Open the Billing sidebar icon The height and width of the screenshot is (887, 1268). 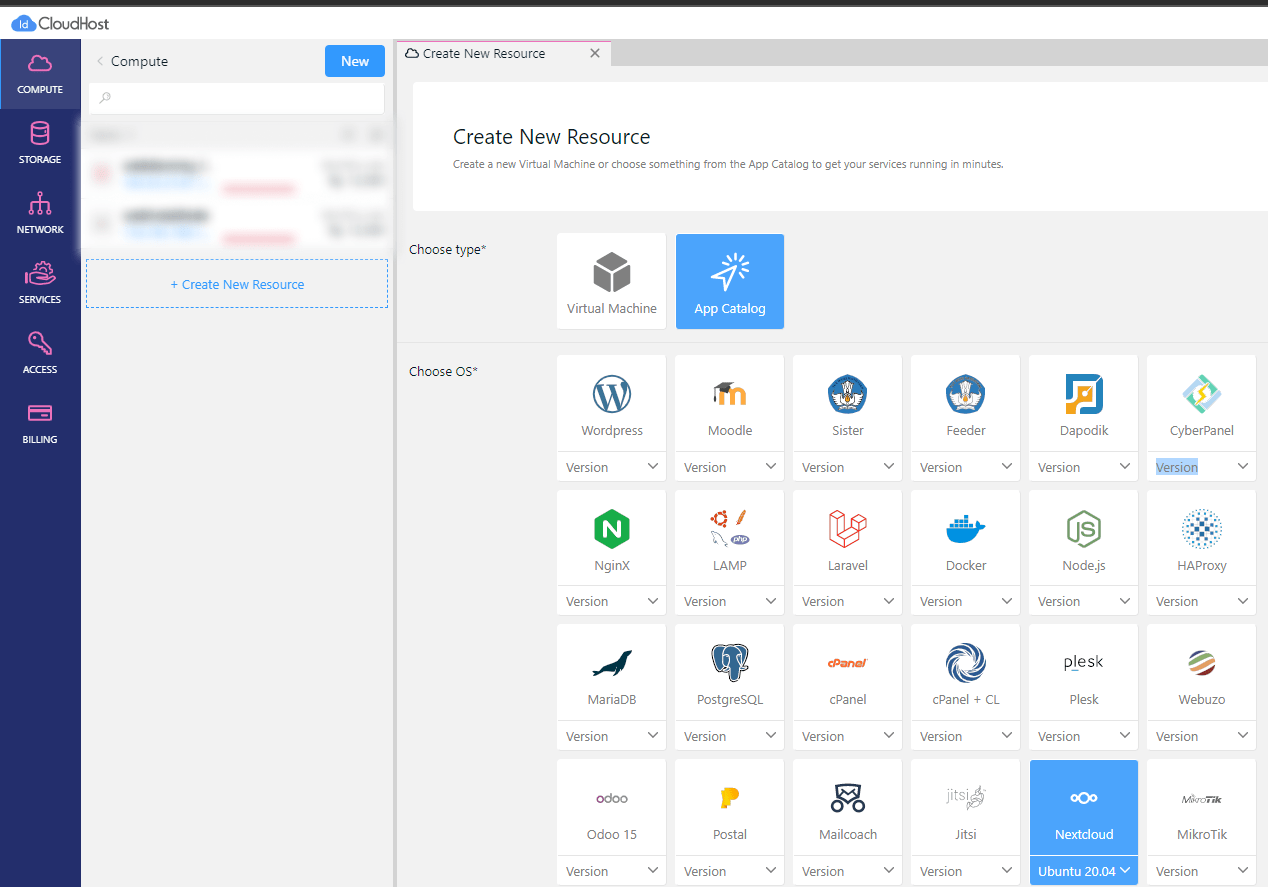pos(40,423)
